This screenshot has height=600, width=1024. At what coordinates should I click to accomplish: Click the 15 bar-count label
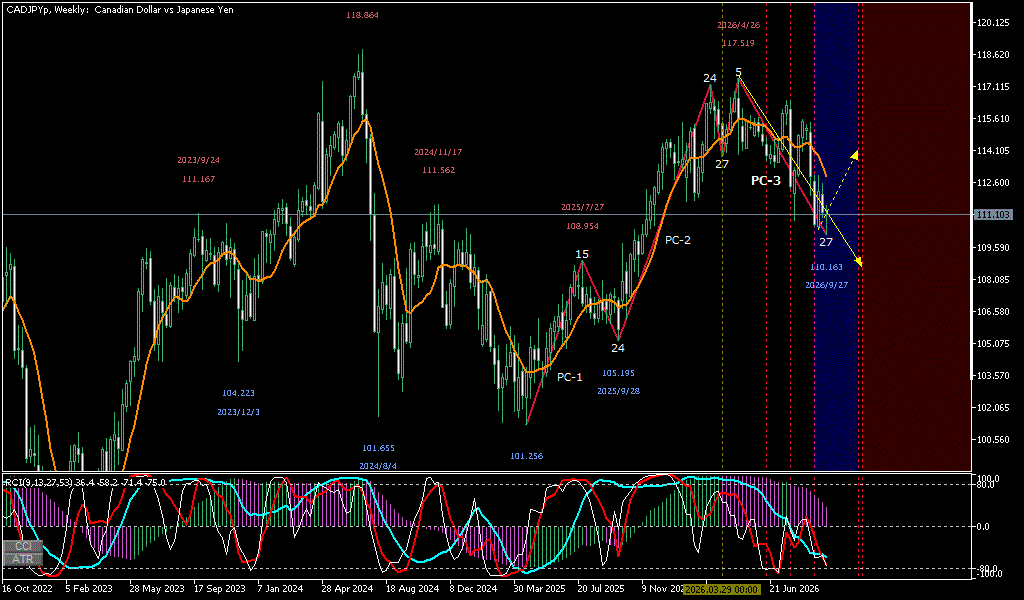coord(582,254)
